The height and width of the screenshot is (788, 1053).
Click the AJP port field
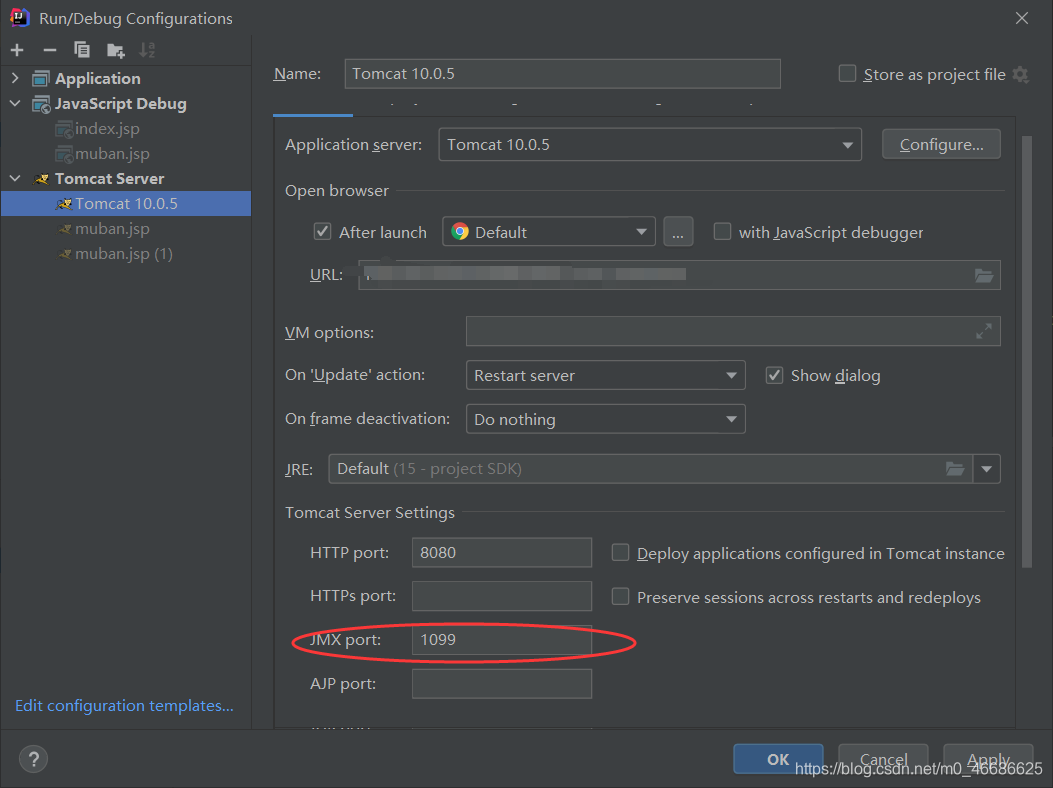click(502, 684)
